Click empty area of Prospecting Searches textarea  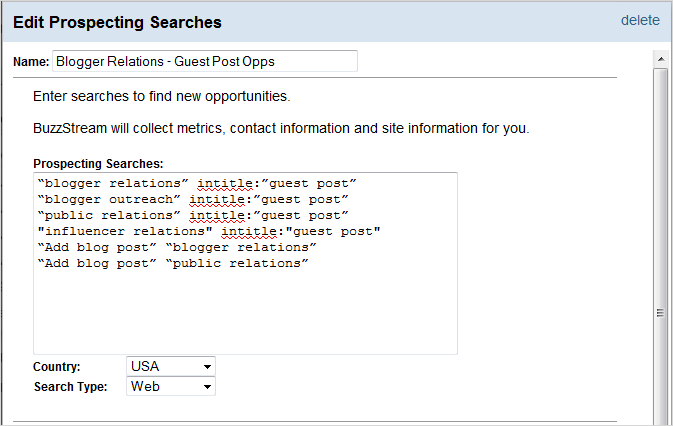tap(245, 313)
